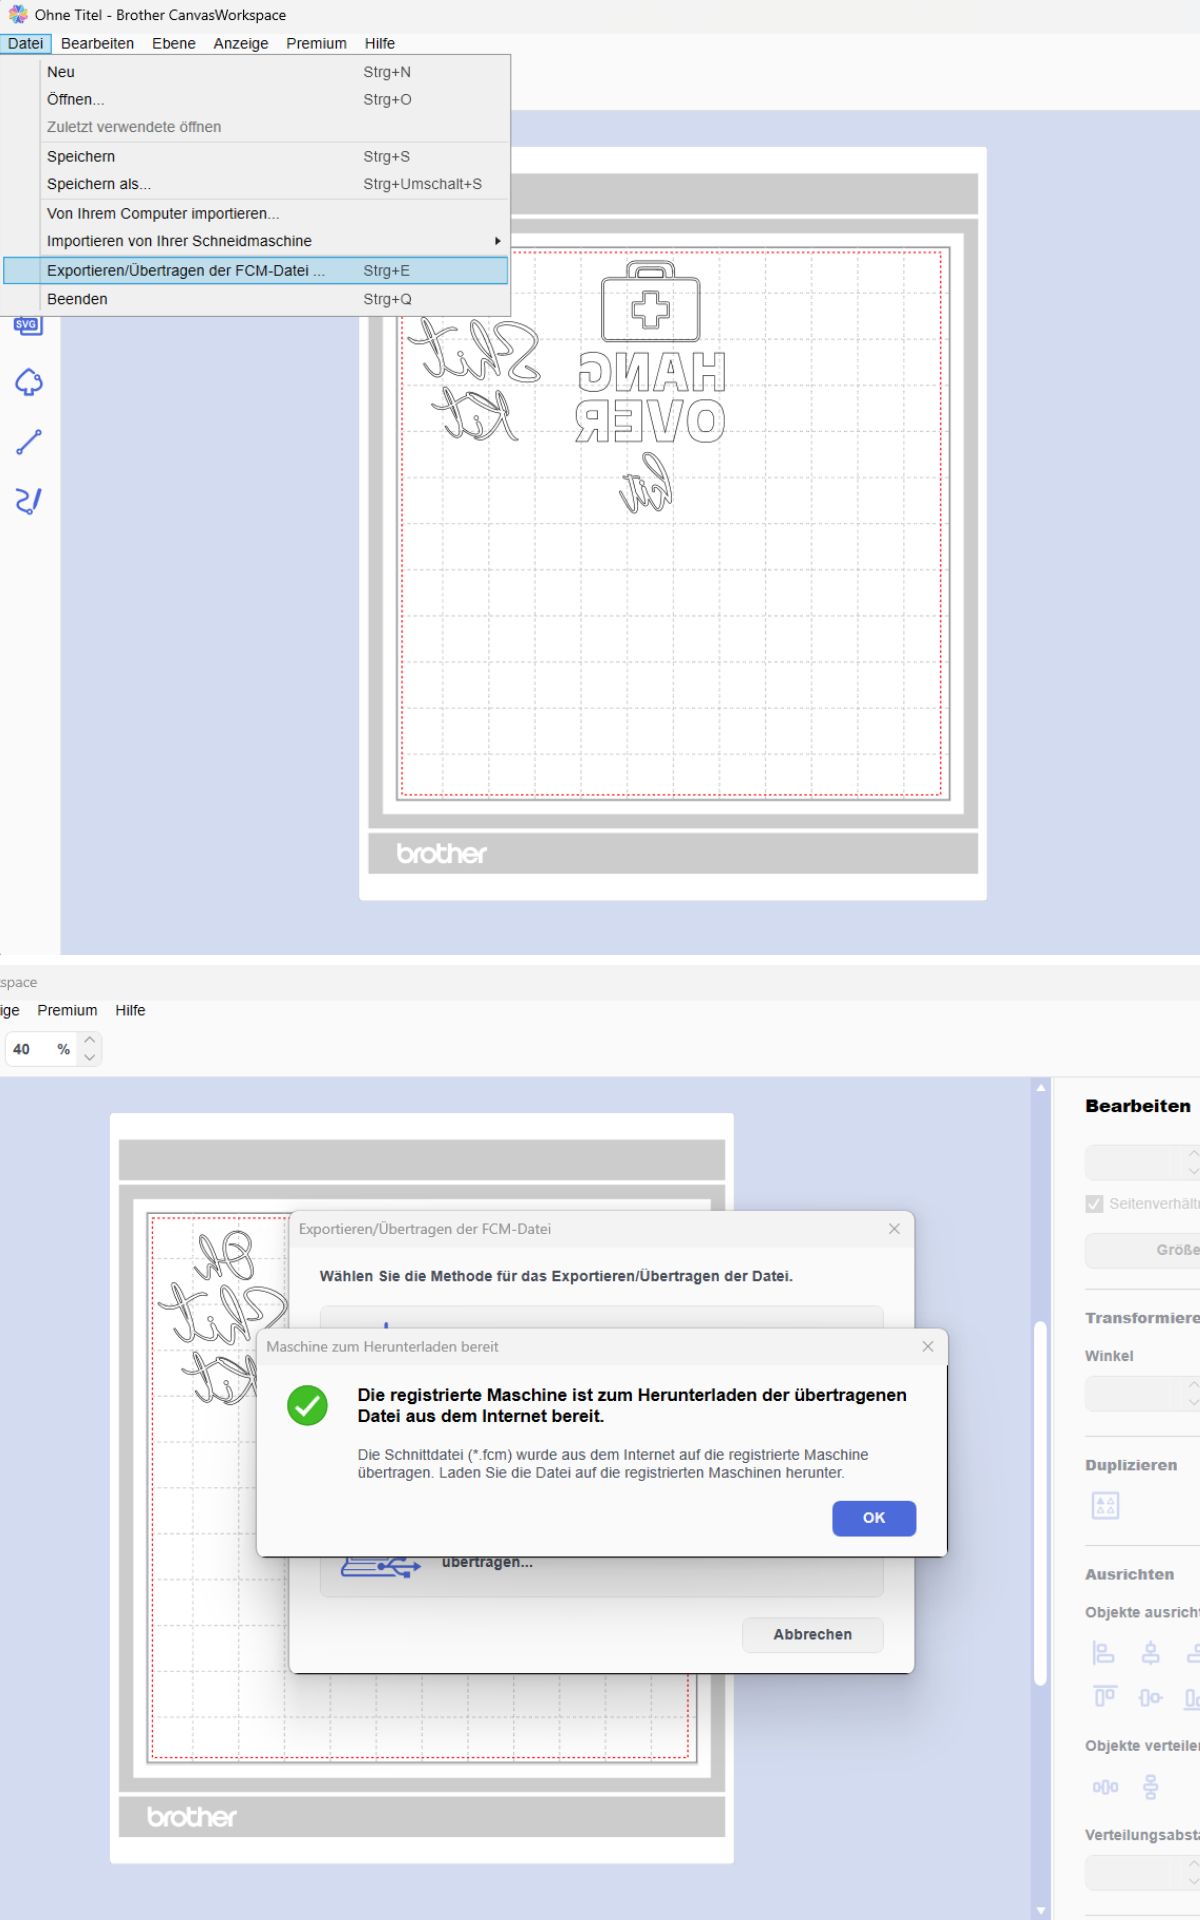Click the align horizontal centers icon
The width and height of the screenshot is (1200, 1920).
point(1151,1653)
